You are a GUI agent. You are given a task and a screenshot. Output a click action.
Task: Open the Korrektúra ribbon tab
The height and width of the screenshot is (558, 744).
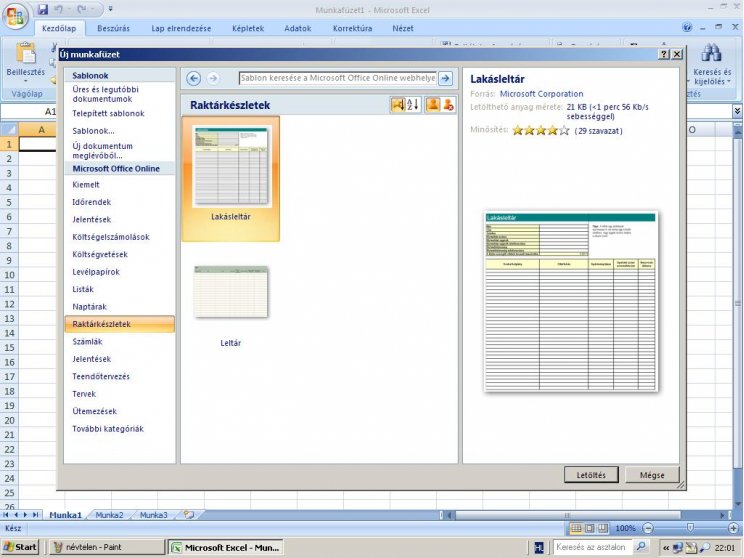[353, 28]
